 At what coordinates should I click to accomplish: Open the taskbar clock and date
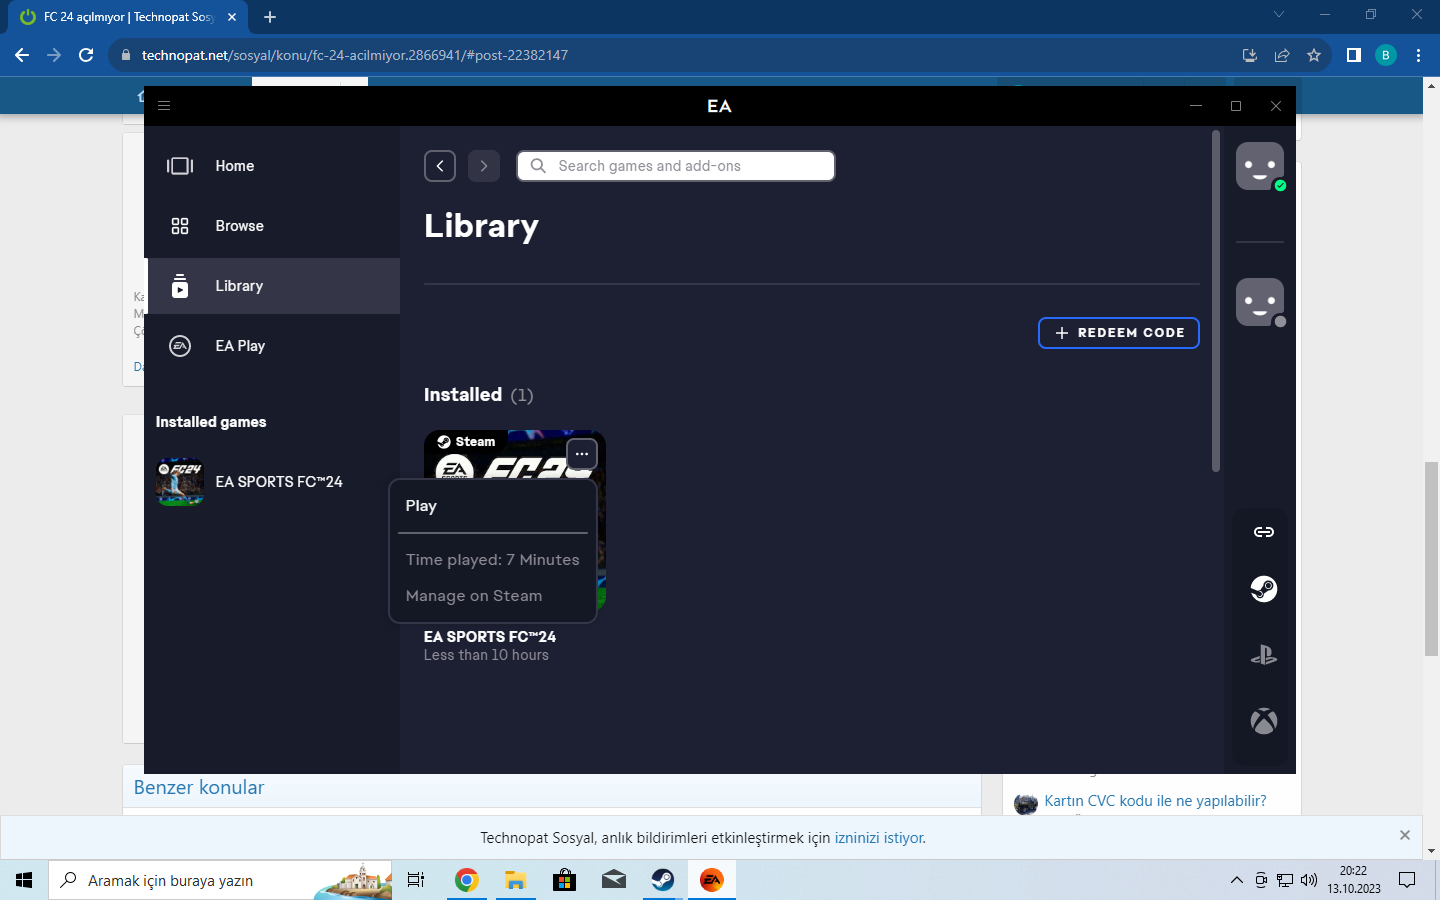point(1354,880)
